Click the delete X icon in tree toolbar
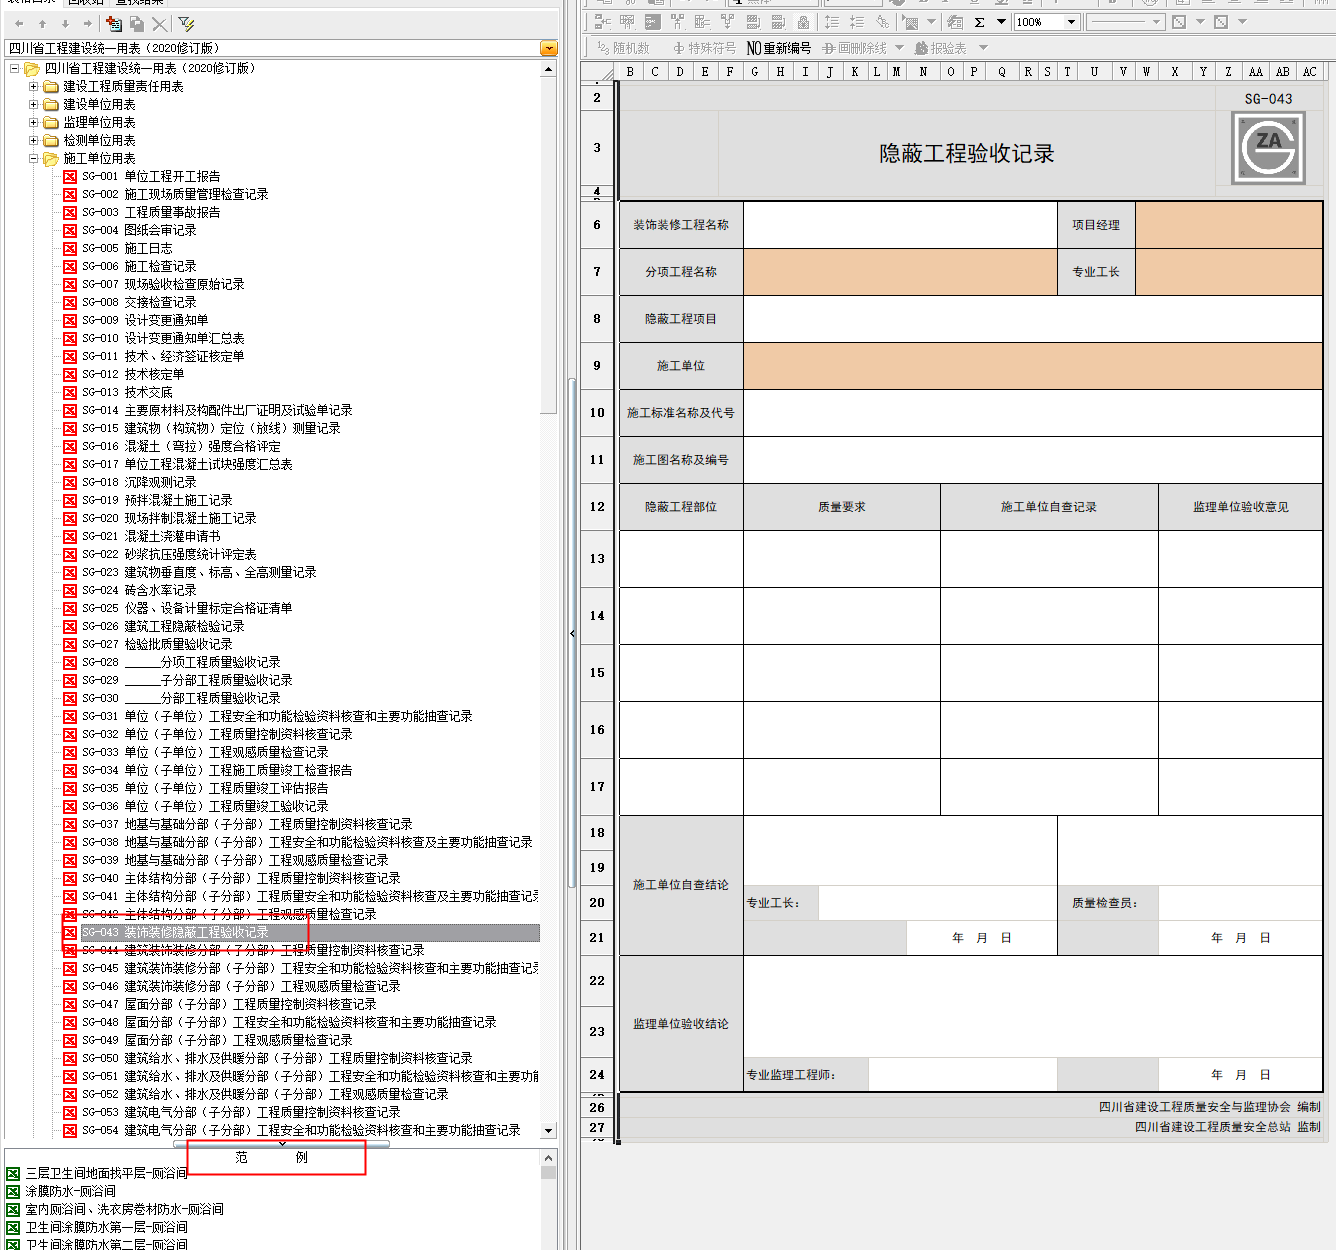 point(159,23)
